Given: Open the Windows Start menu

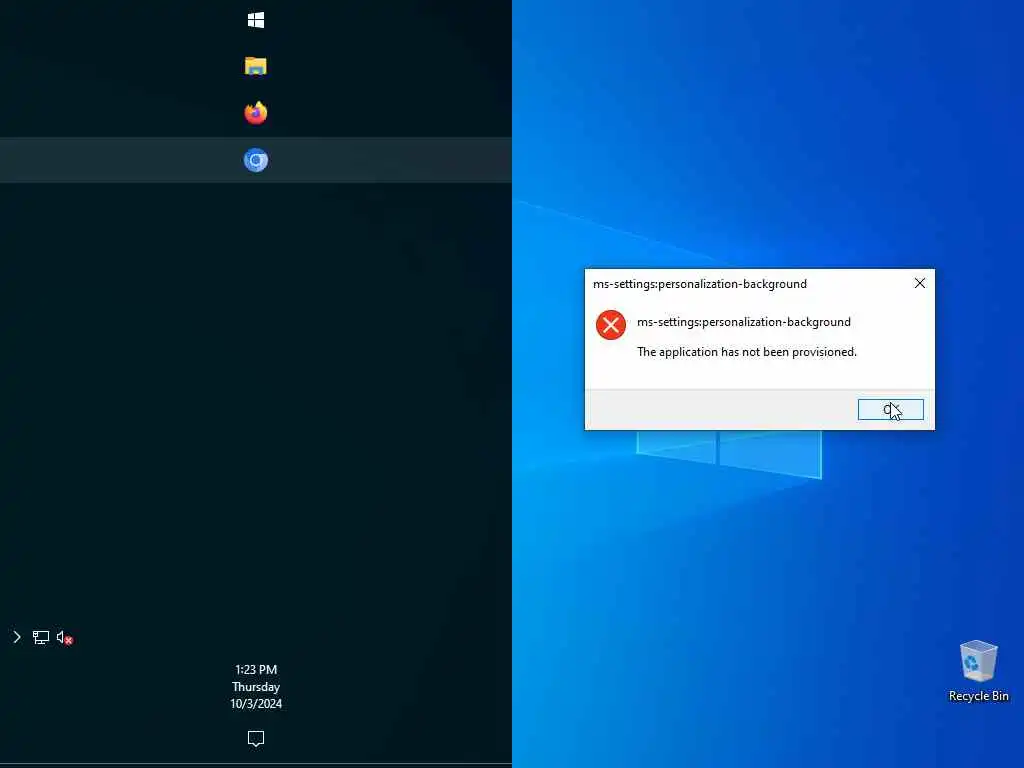Looking at the screenshot, I should pos(256,20).
